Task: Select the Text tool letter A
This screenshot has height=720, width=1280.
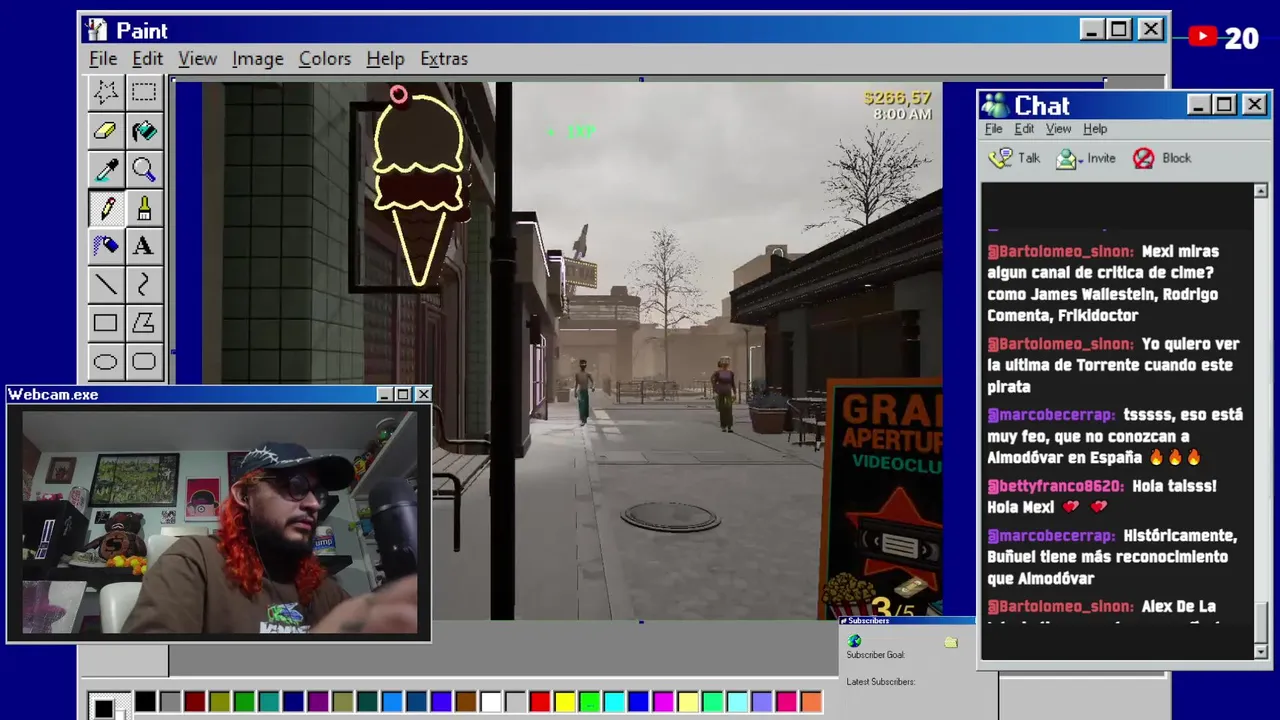Action: pos(143,246)
